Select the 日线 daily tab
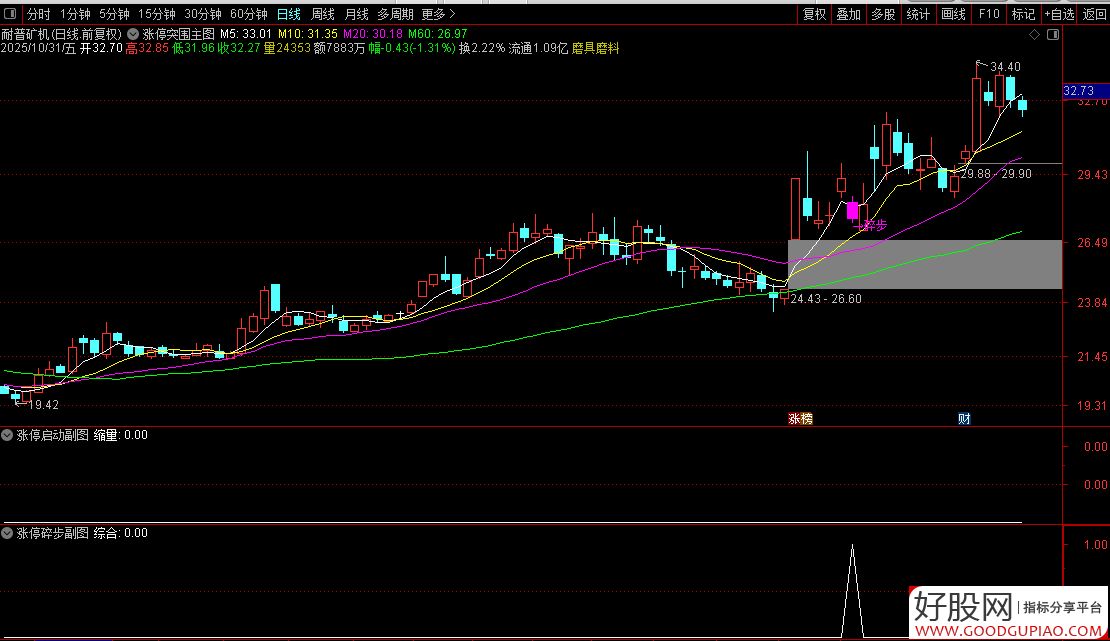The image size is (1110, 641). pos(289,14)
